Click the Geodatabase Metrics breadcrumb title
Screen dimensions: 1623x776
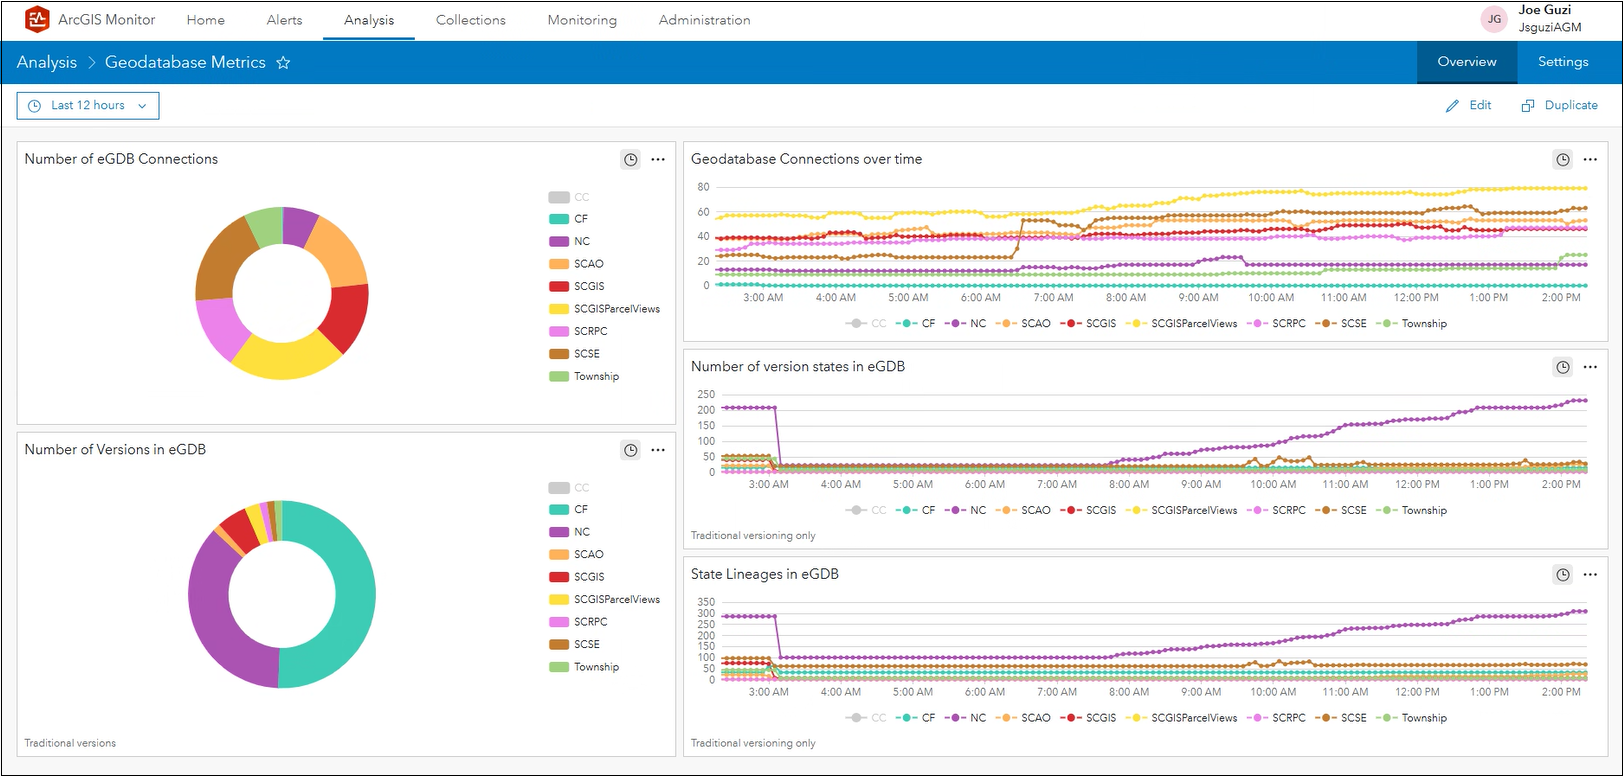[x=185, y=62]
